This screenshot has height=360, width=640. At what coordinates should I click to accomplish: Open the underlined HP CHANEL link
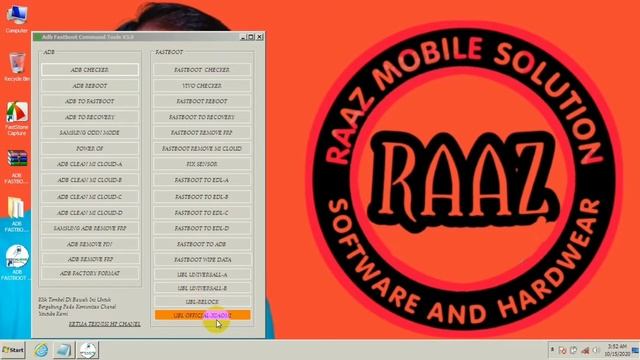pos(104,324)
